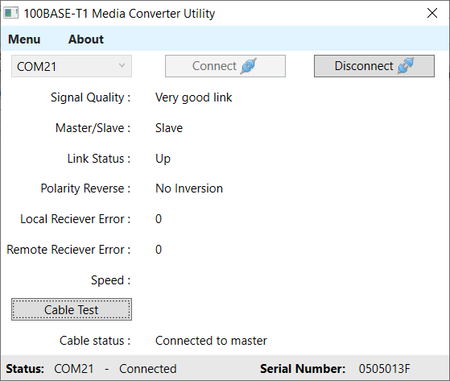The image size is (450, 381).
Task: Click the 'Signal Quality :' label
Action: coord(90,97)
